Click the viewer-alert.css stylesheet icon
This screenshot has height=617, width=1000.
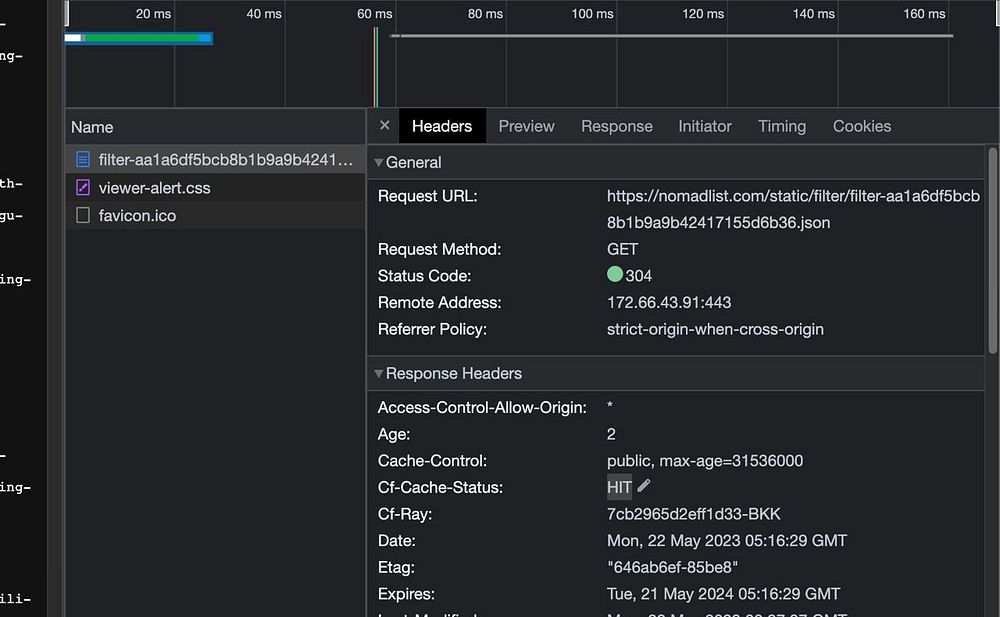click(83, 188)
